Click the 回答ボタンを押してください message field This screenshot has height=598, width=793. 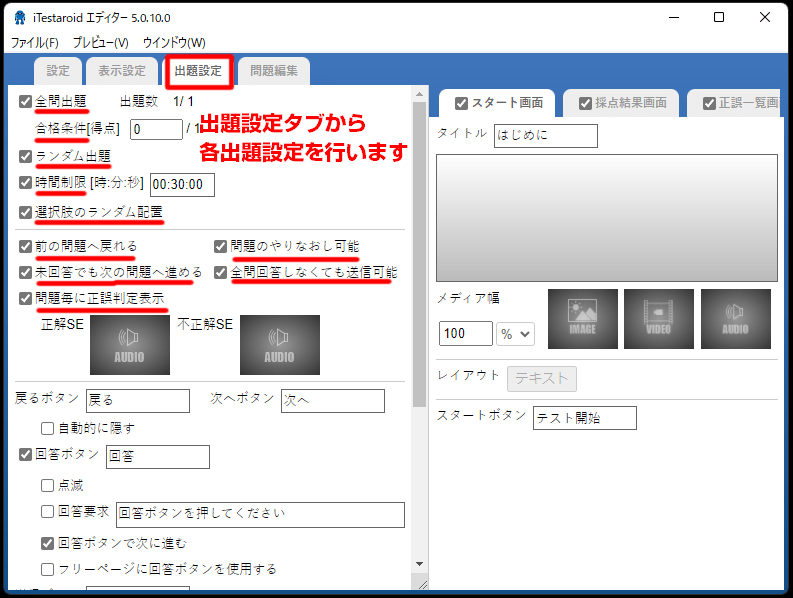pyautogui.click(x=260, y=515)
